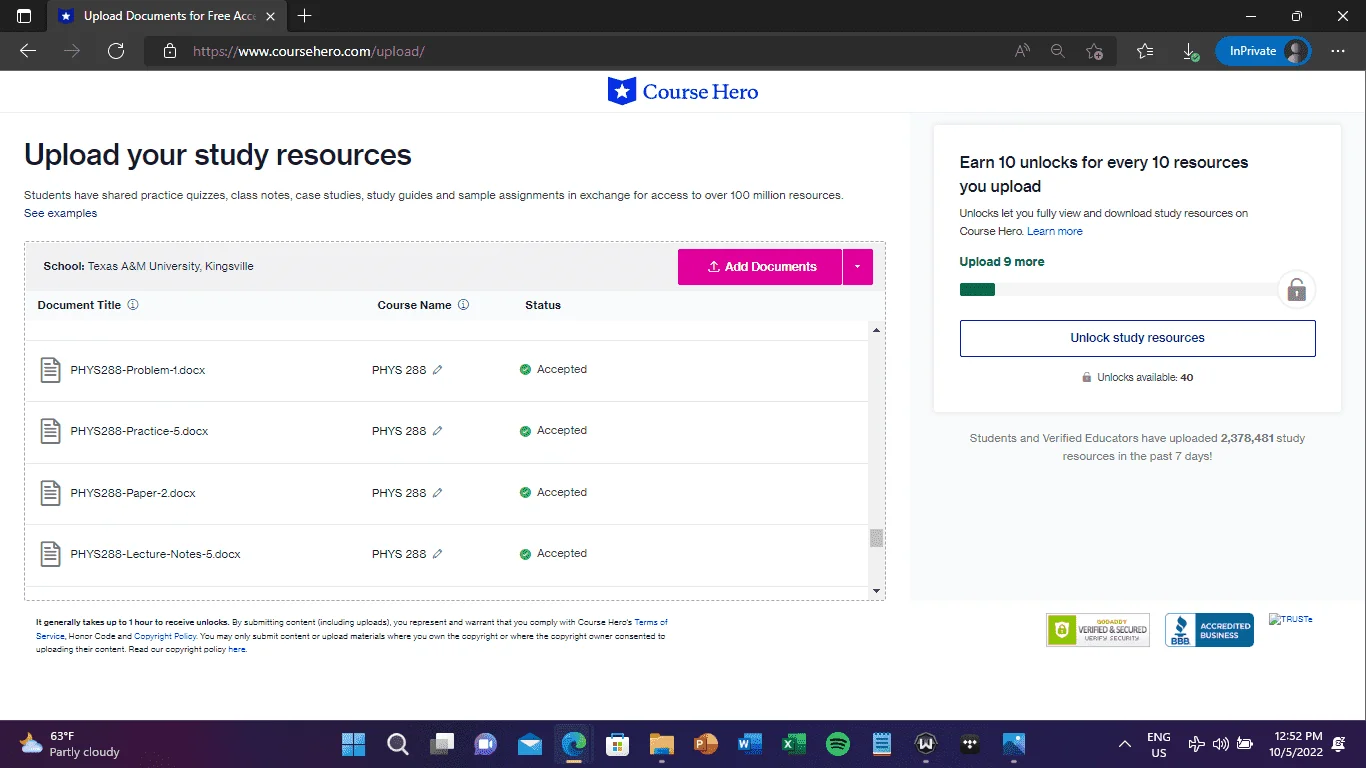
Task: Open the Favorites list
Action: tap(1145, 51)
